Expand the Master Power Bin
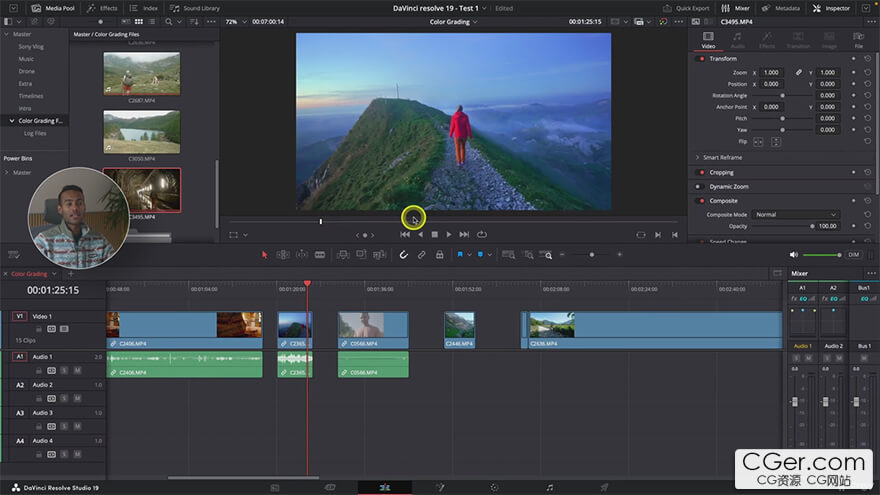 (7, 173)
